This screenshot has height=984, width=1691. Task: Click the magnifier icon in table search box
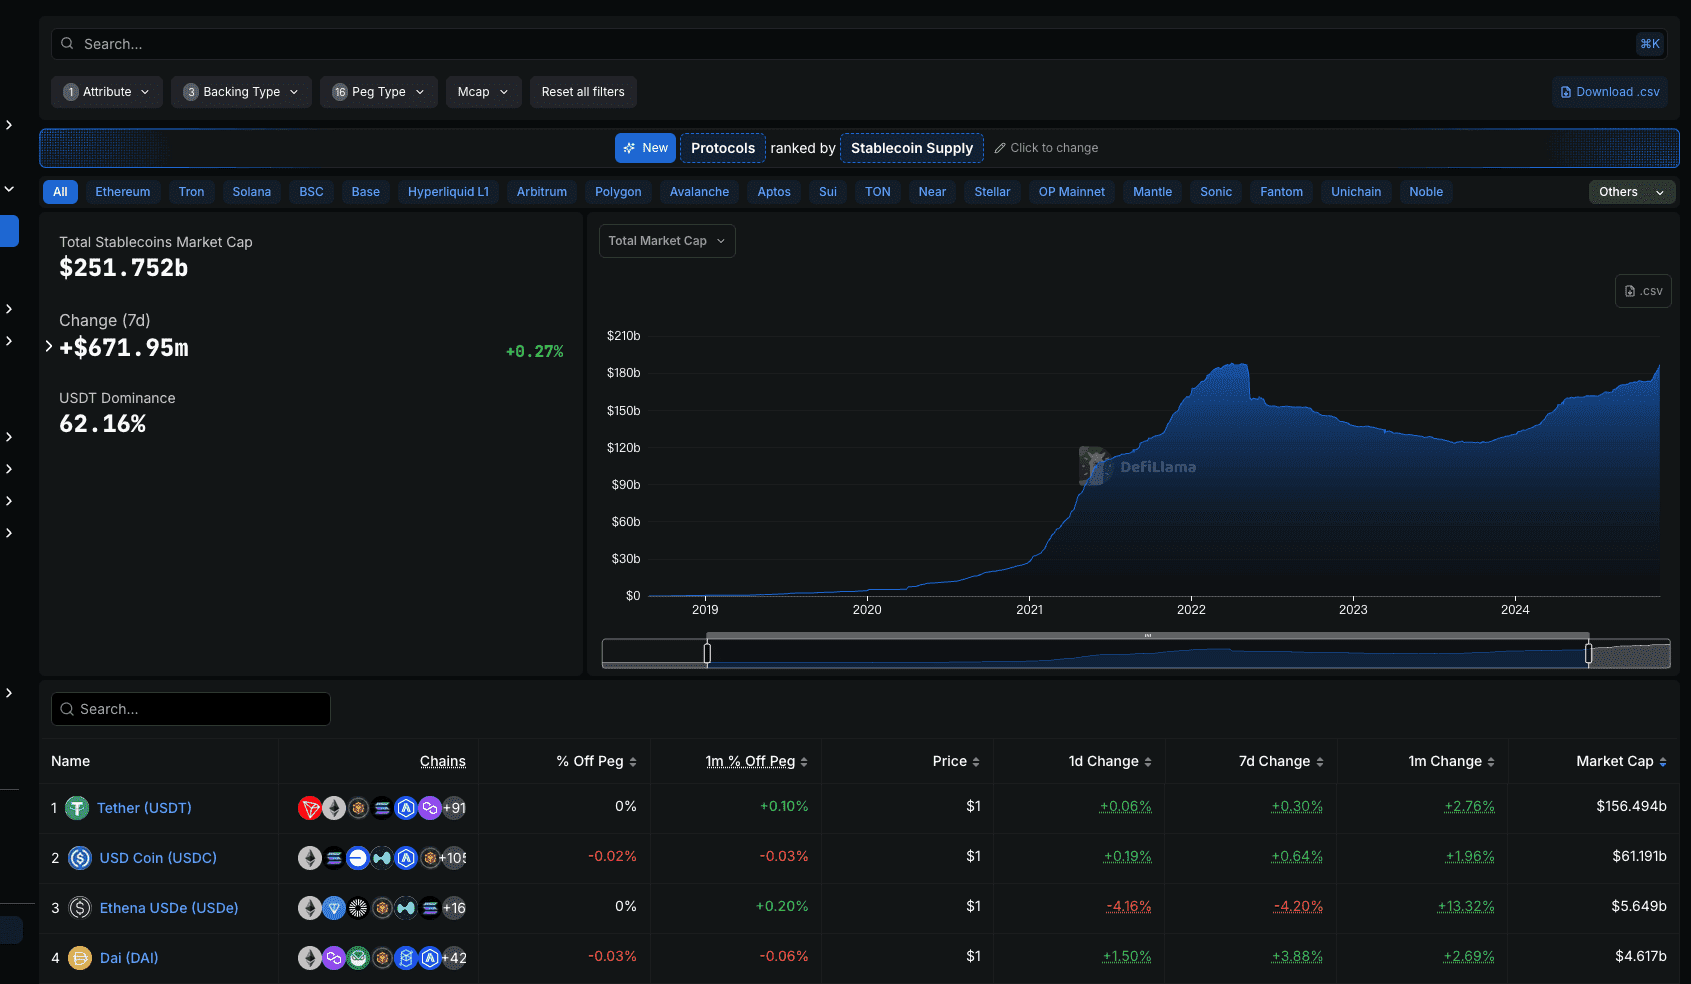click(67, 709)
